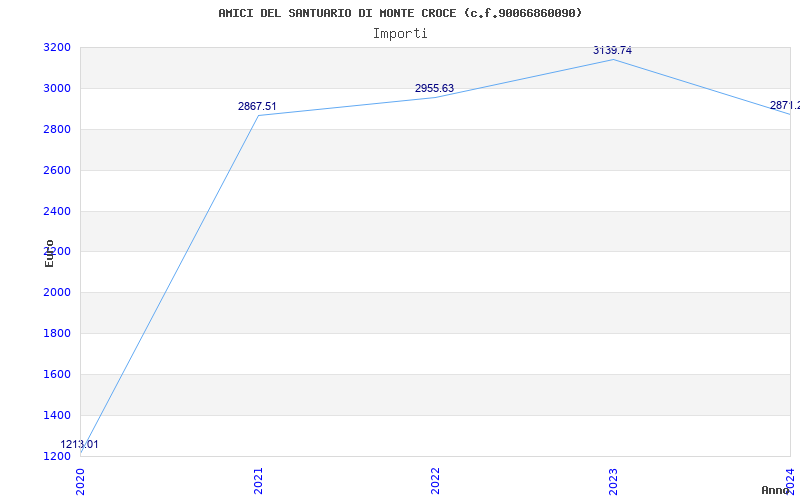Click the 2800 y-axis tick label

[56, 130]
